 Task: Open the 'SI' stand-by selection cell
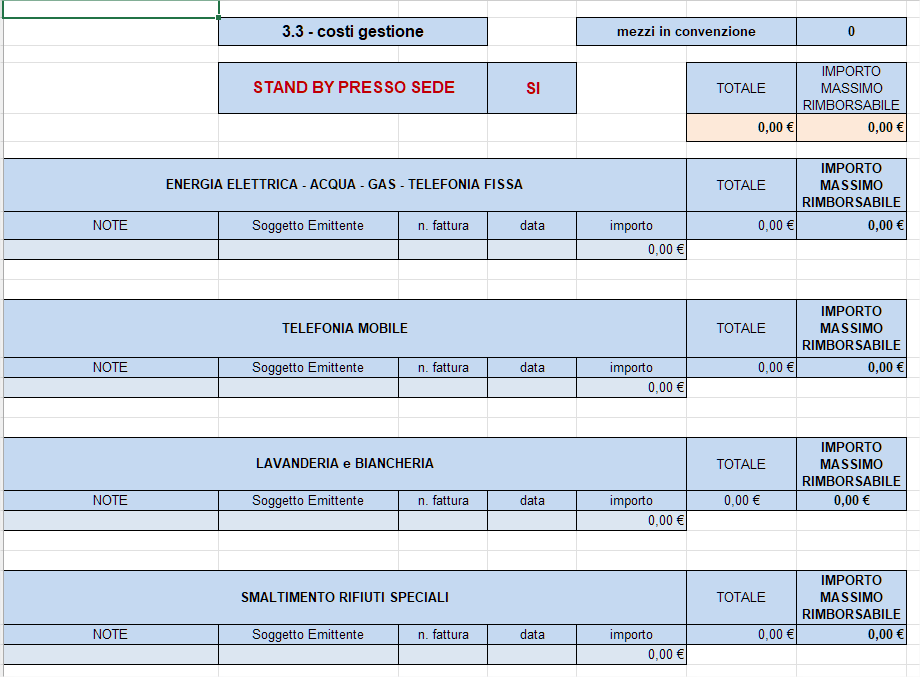[532, 88]
